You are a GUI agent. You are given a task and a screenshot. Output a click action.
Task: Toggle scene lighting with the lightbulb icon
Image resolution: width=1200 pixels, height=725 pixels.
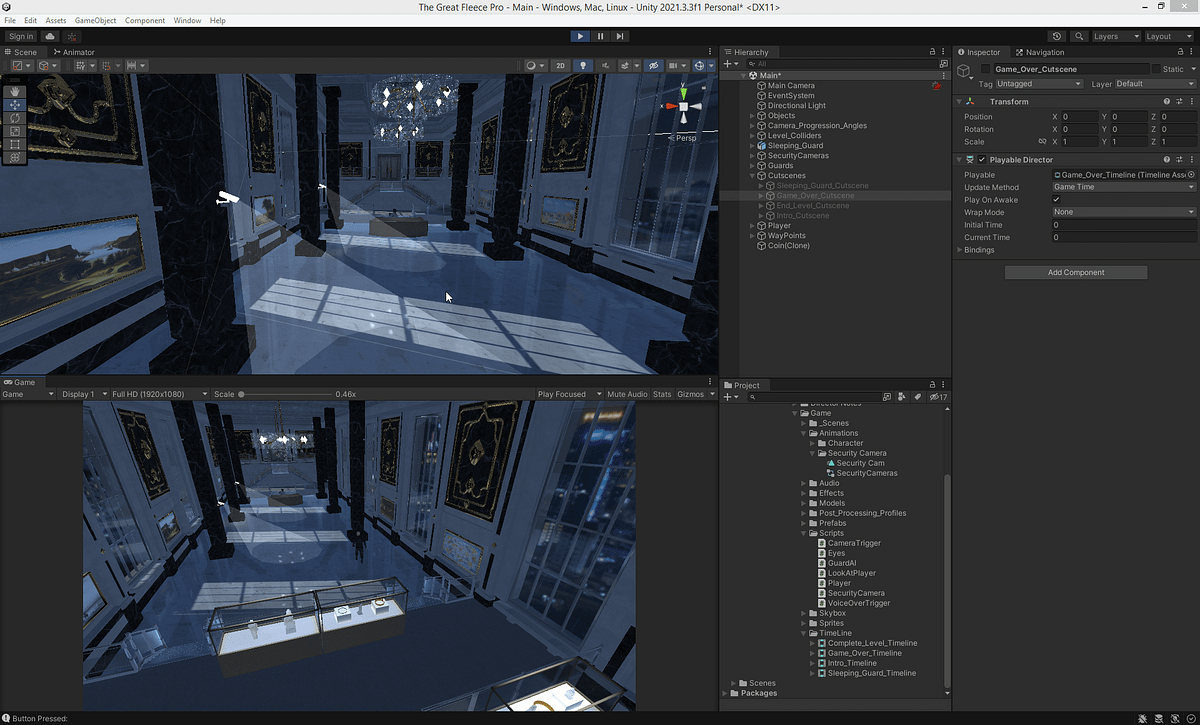pyautogui.click(x=583, y=65)
